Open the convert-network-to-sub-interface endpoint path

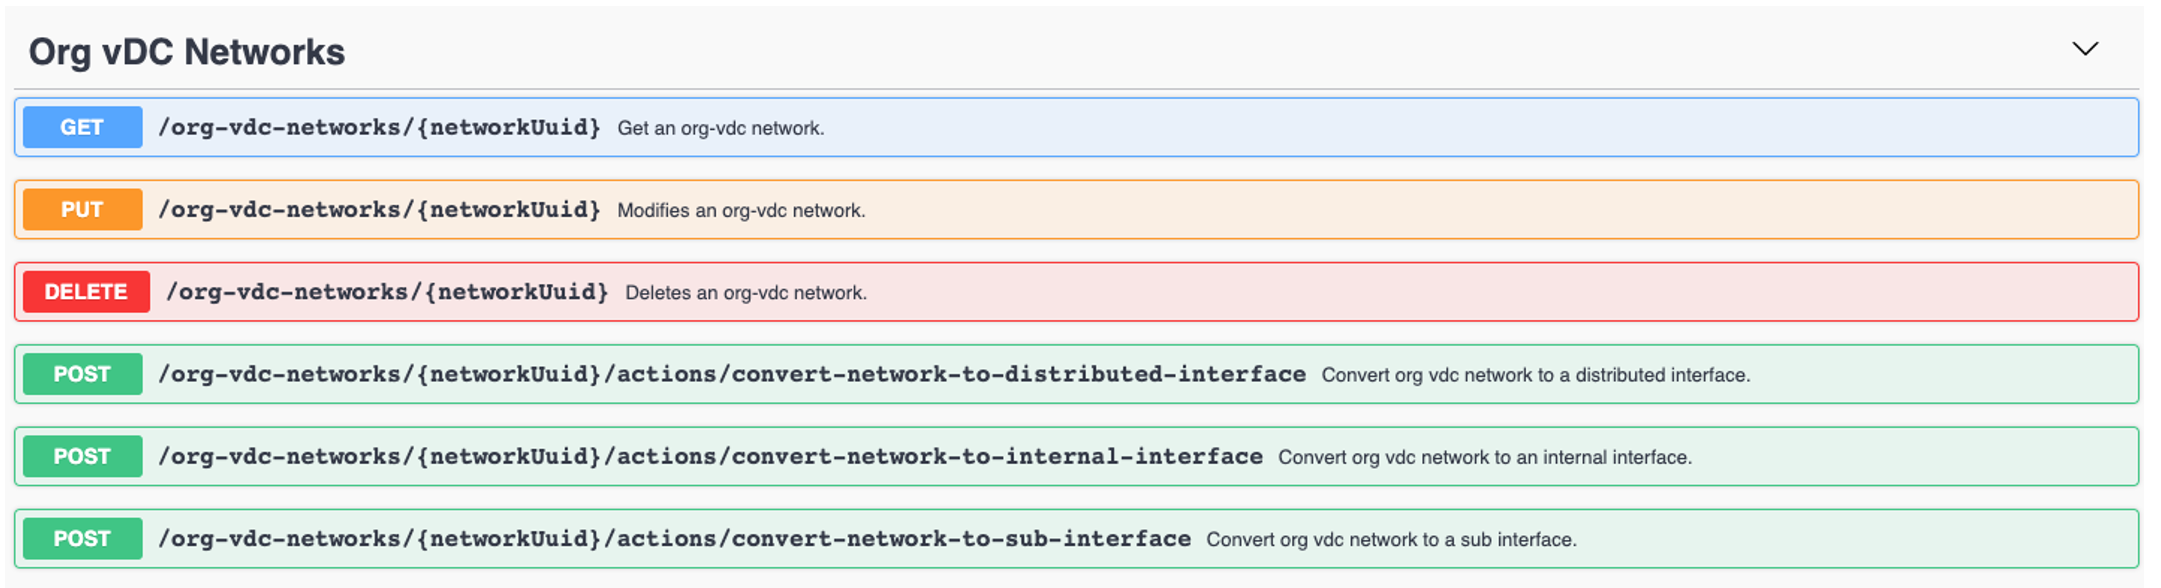pos(674,539)
